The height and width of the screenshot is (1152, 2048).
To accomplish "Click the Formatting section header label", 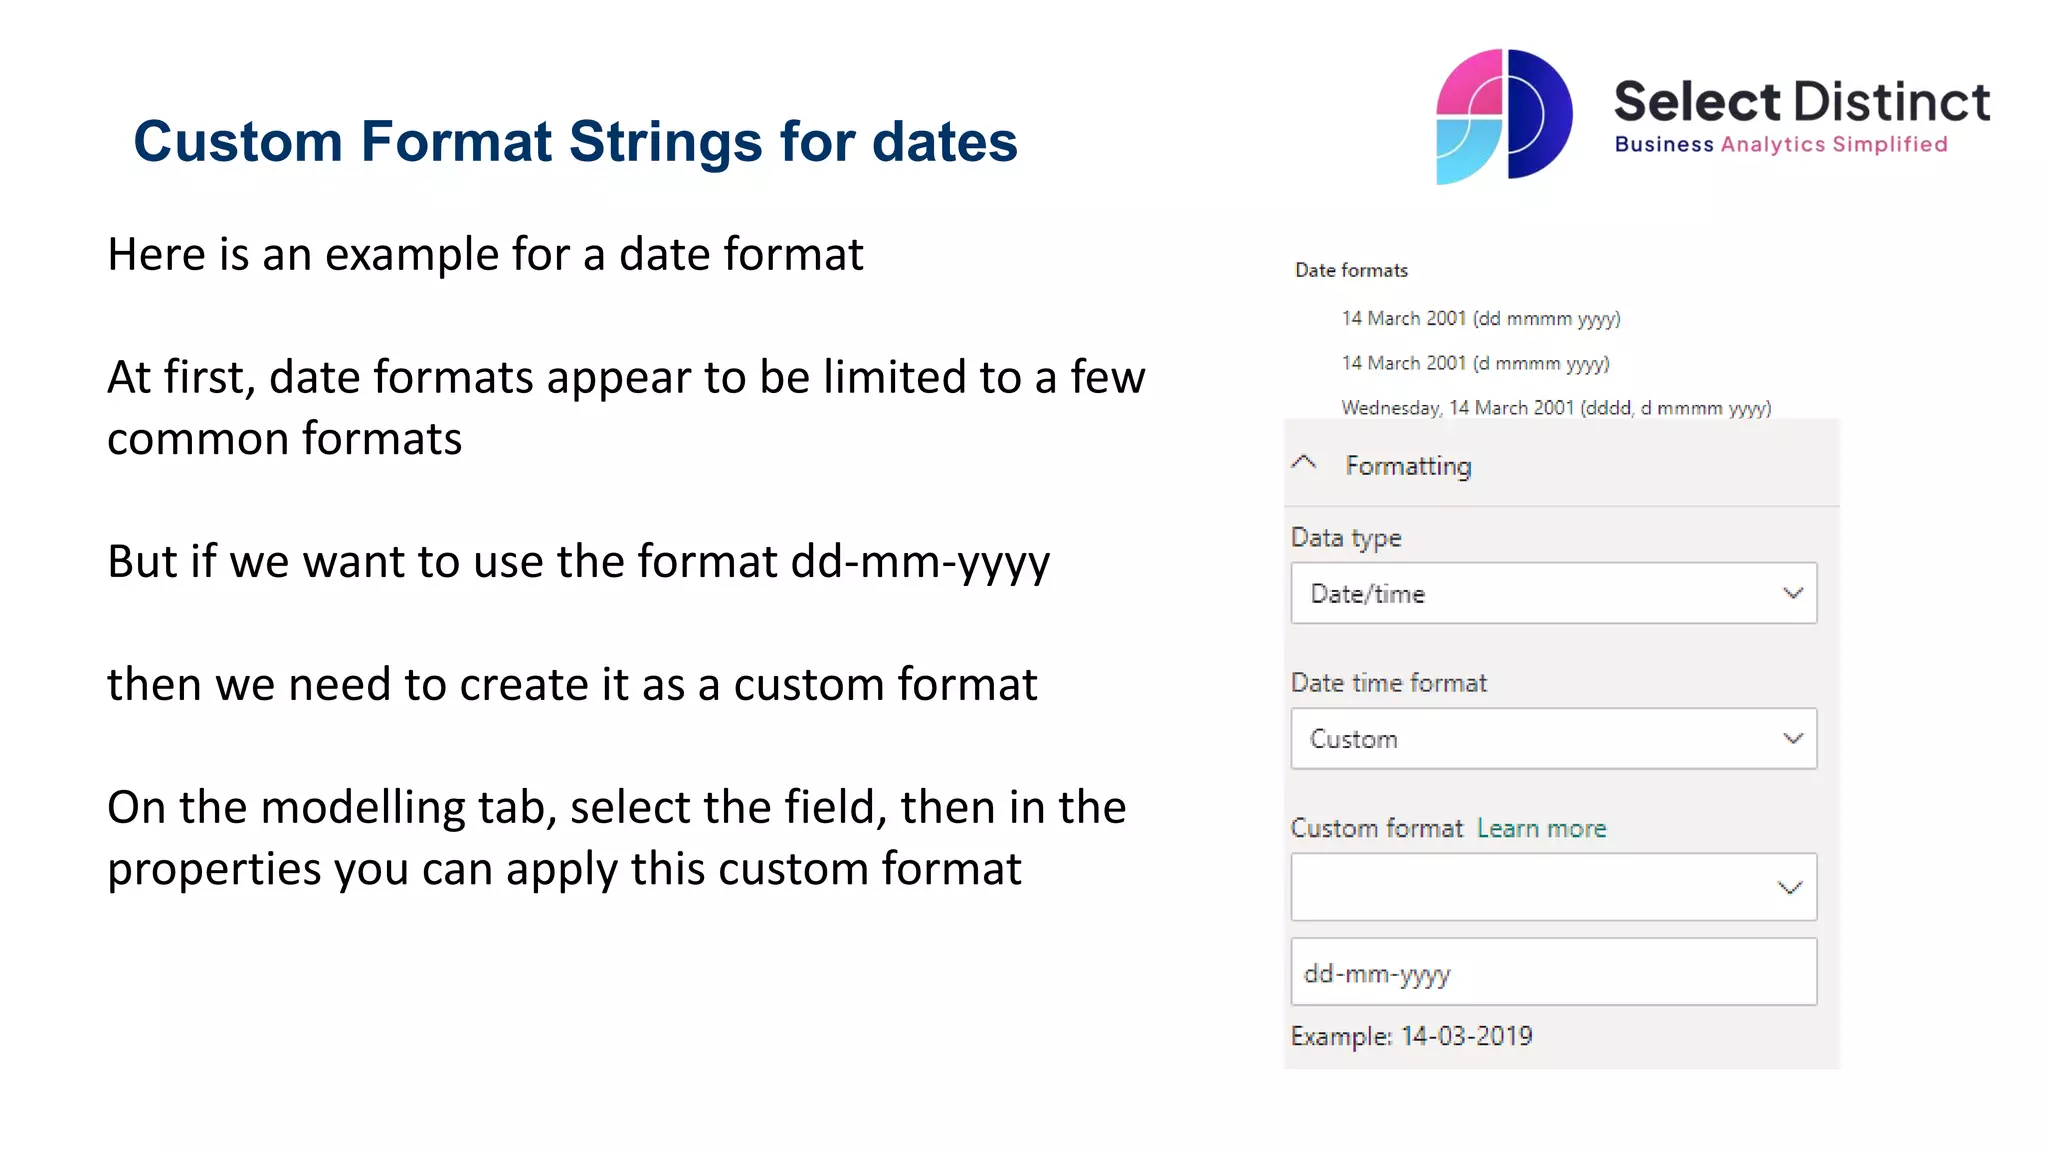I will click(x=1408, y=466).
